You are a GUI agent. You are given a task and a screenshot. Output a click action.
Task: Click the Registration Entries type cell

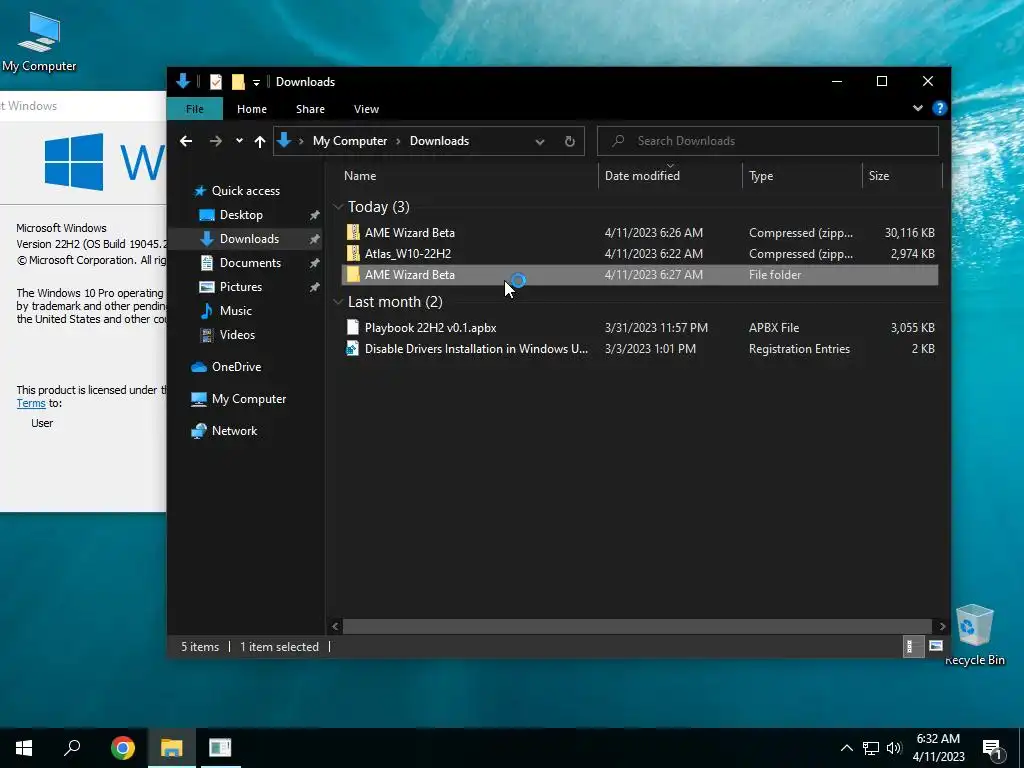coord(799,349)
